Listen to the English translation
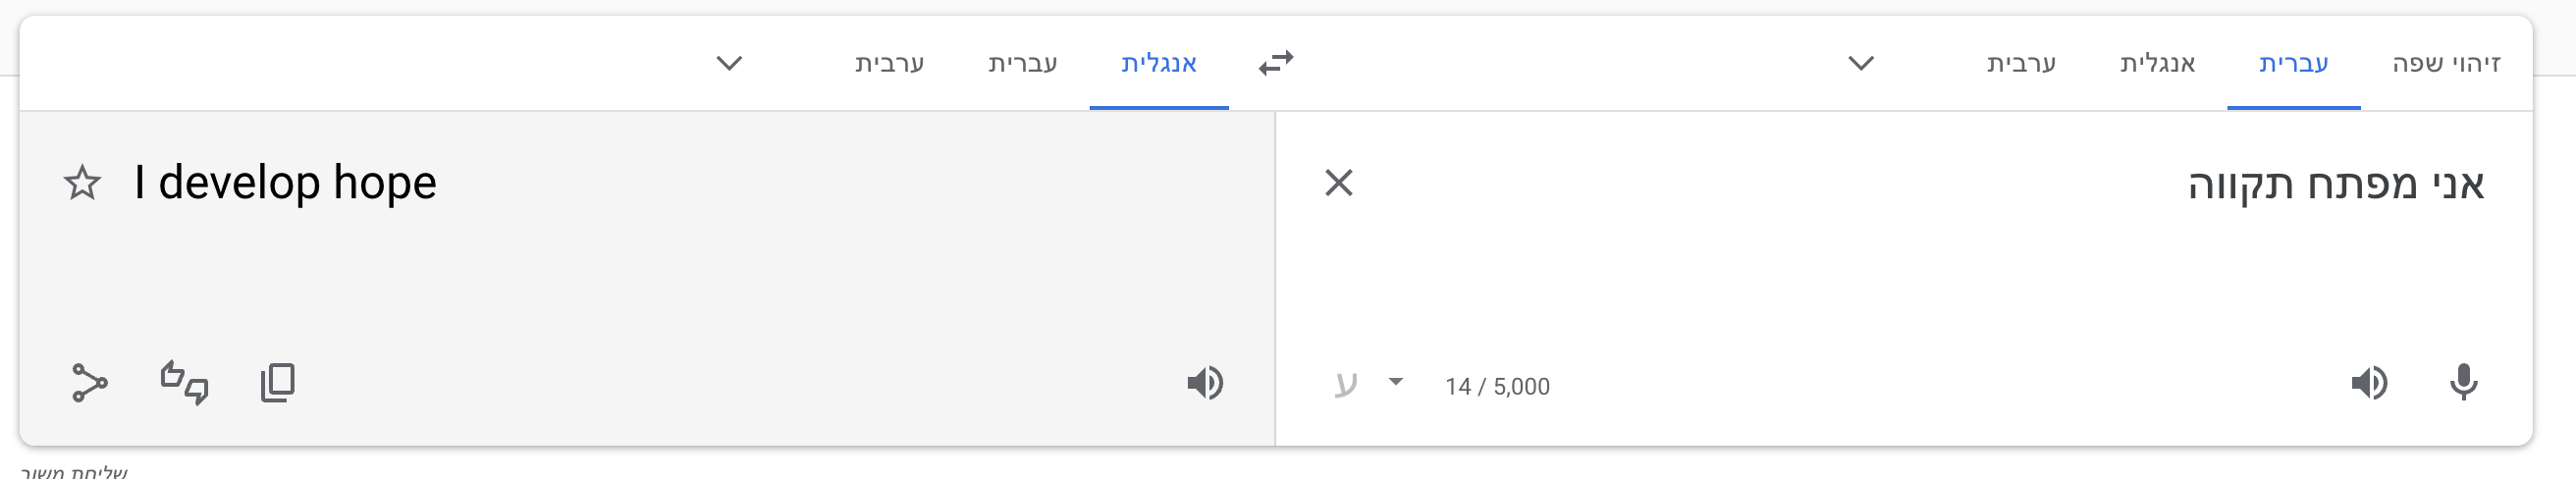 (1205, 383)
